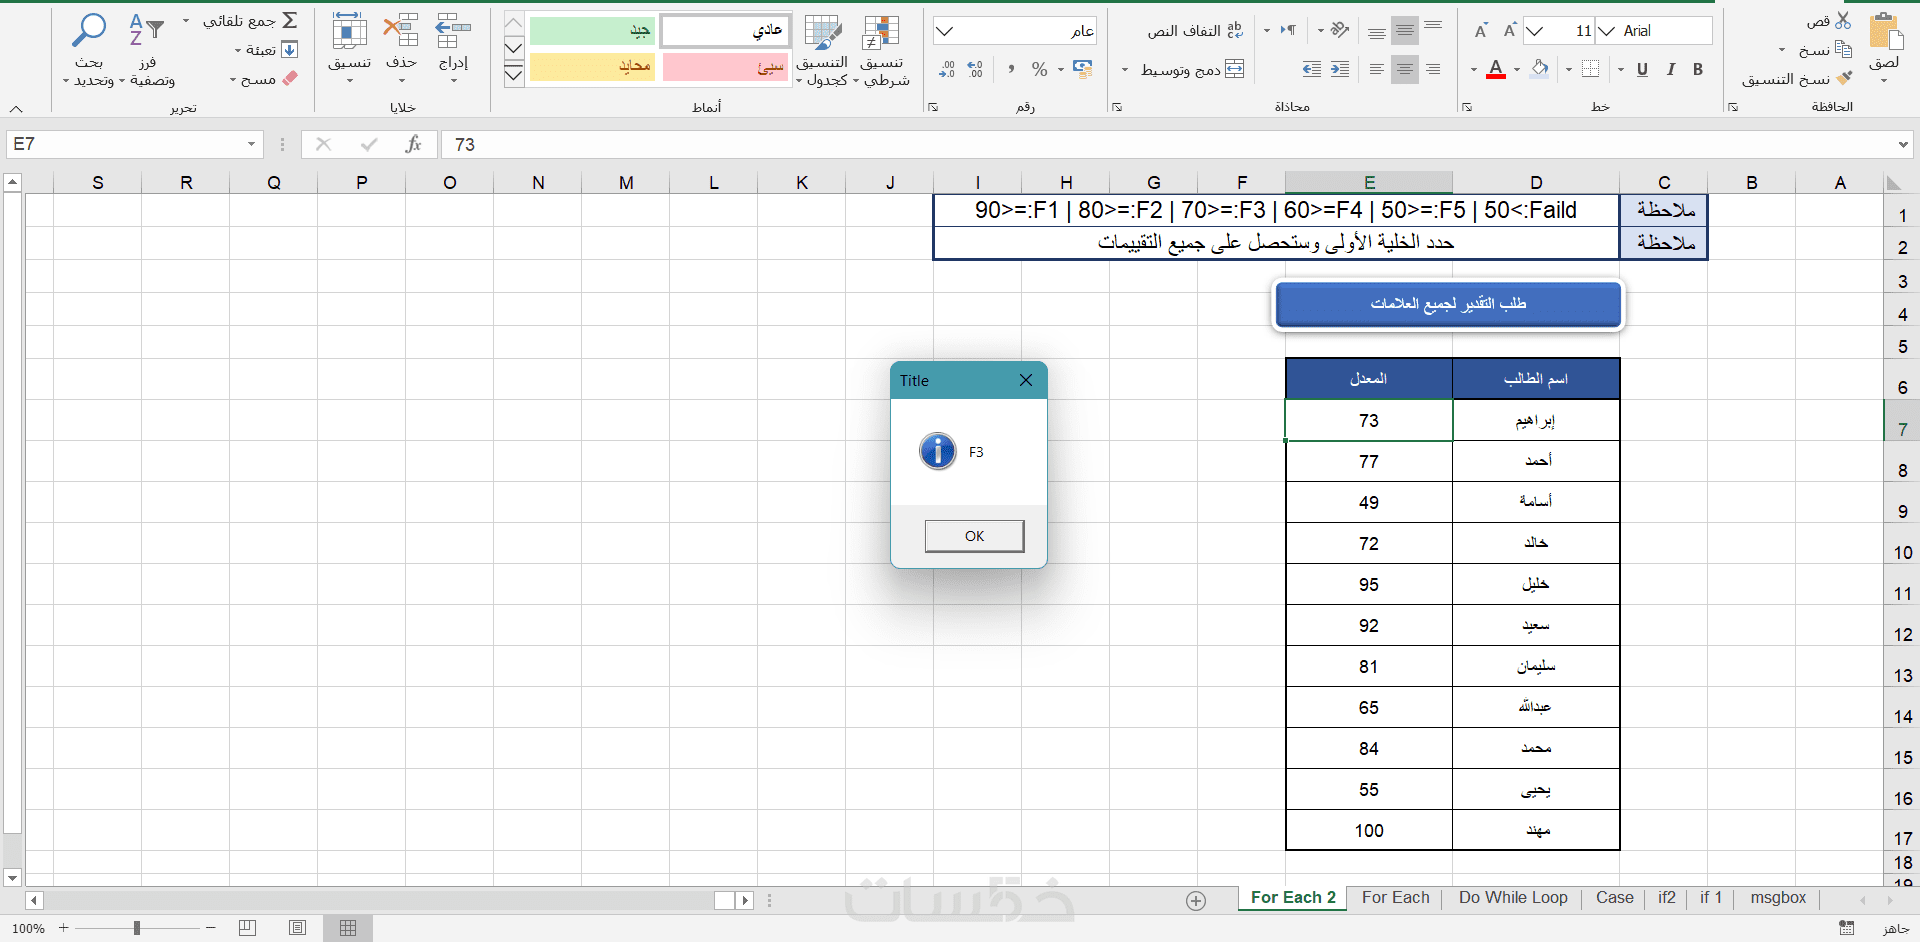Click the Cut (قص) scissors icon
Viewport: 1920px width, 942px height.
click(1843, 21)
